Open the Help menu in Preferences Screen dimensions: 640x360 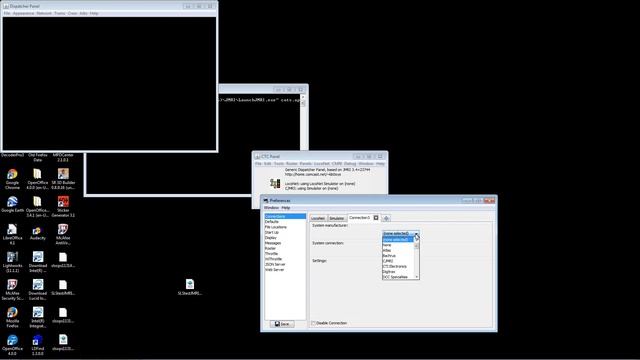pyautogui.click(x=286, y=208)
